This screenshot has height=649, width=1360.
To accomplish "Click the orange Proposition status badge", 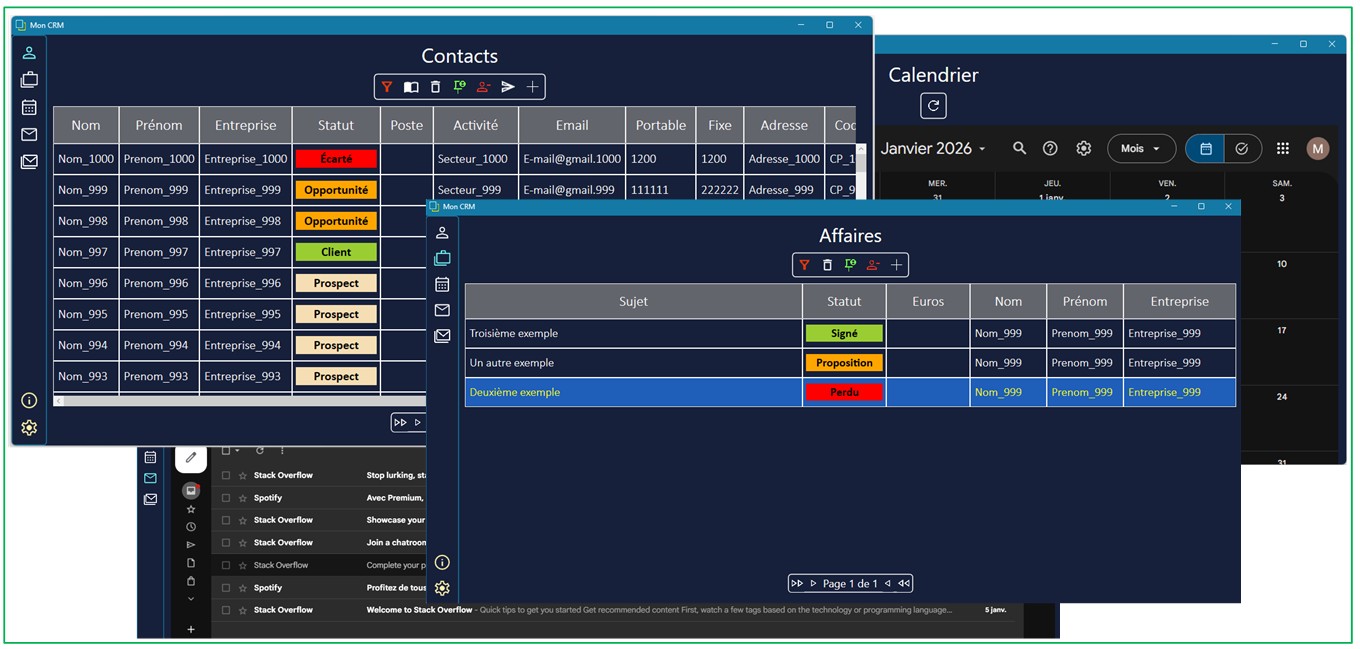I will 844,363.
